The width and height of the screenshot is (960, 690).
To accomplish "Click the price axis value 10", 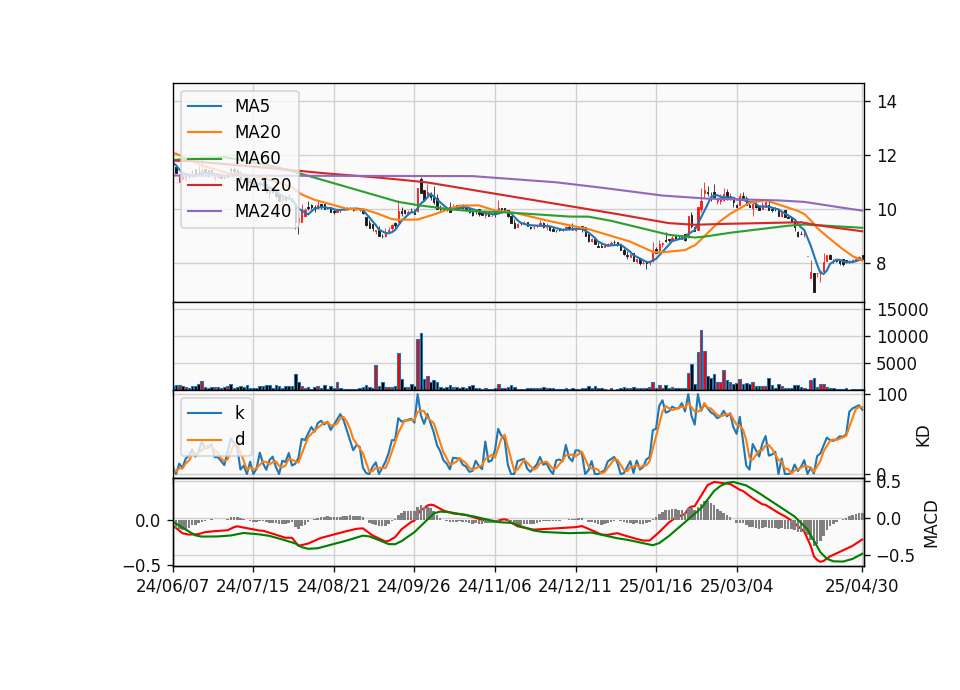I will coord(887,210).
